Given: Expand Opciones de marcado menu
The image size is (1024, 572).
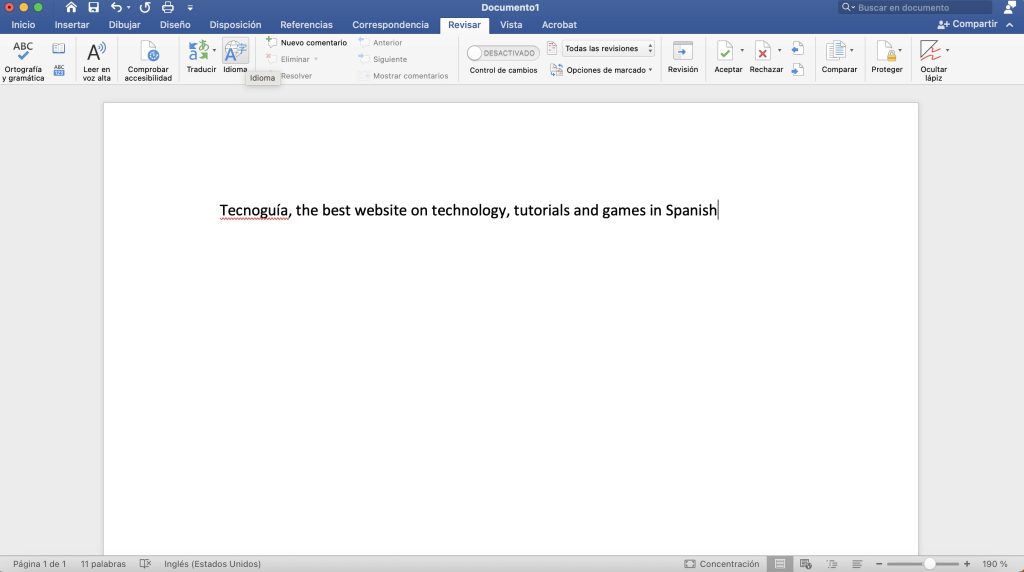Looking at the screenshot, I should [x=601, y=70].
